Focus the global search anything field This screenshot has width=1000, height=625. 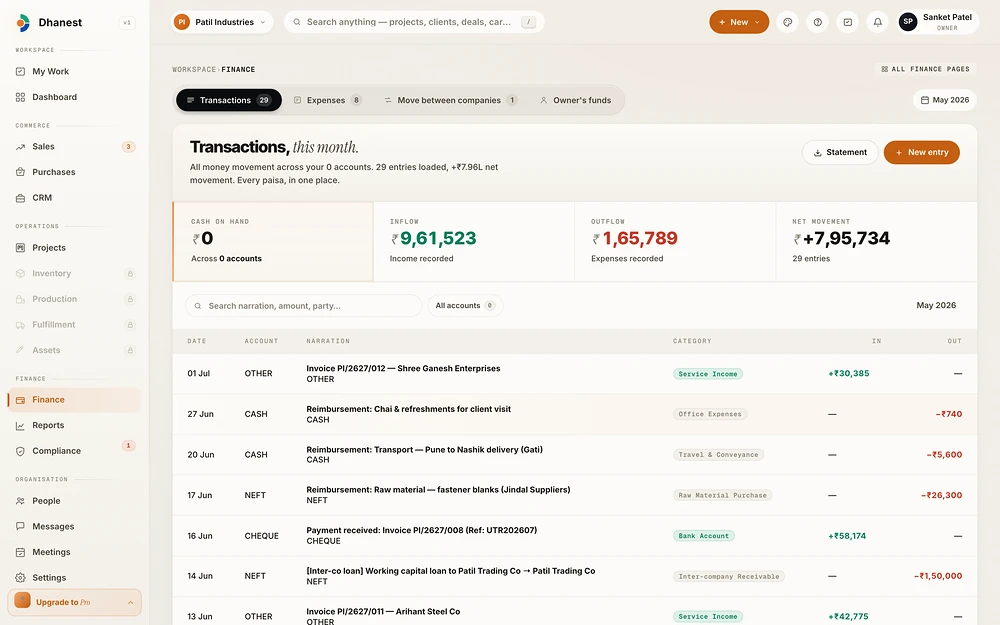point(414,22)
